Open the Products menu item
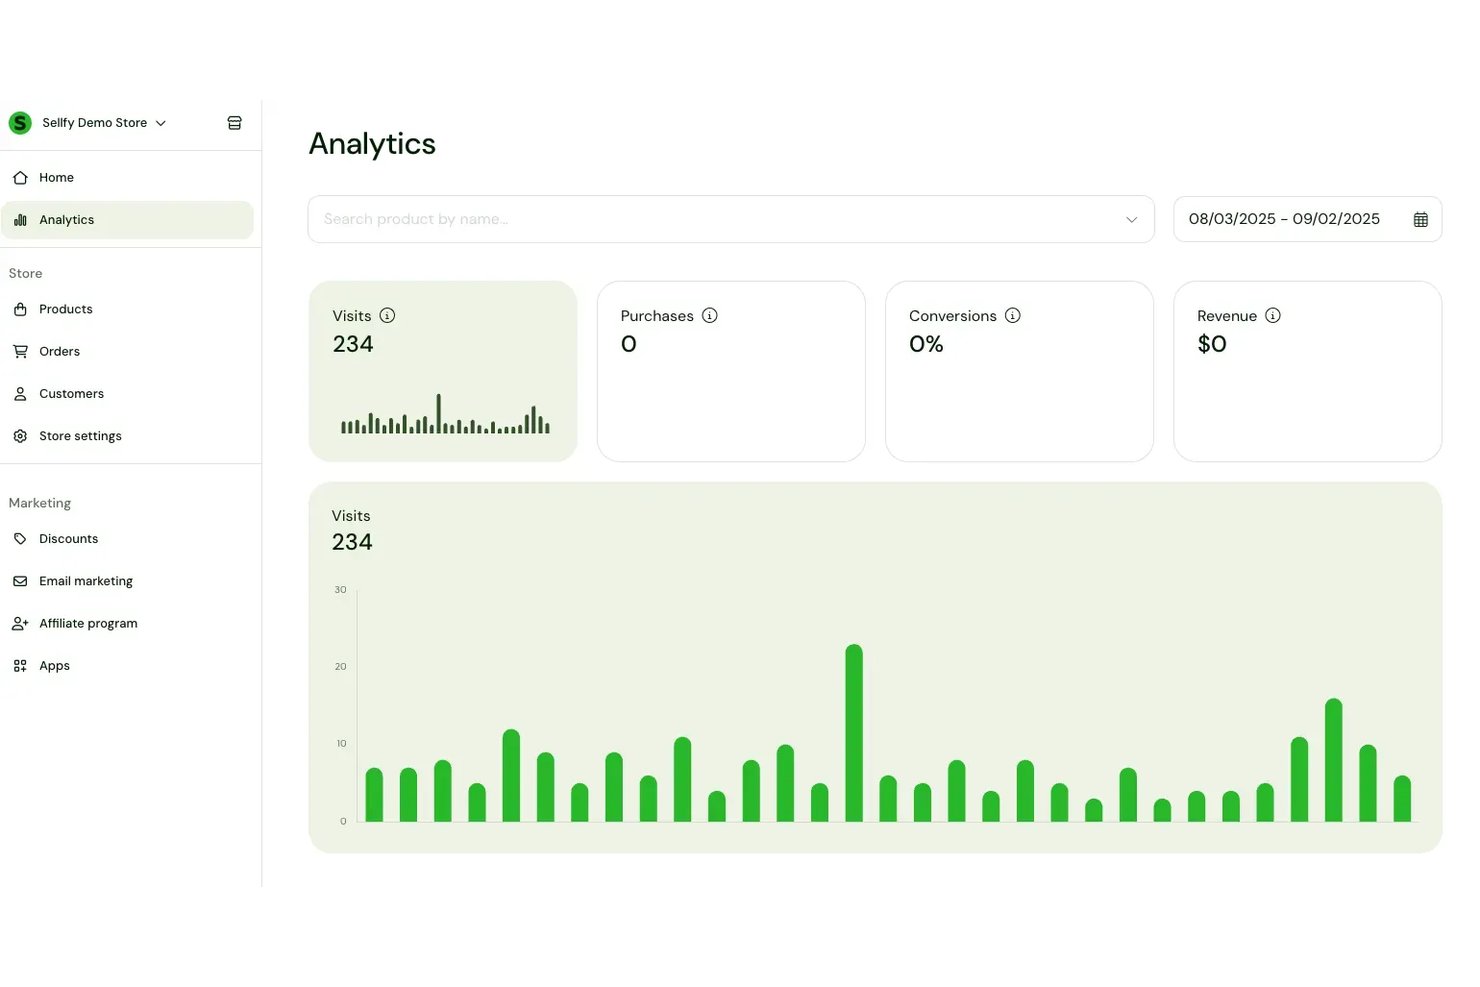This screenshot has height=987, width=1480. pos(127,310)
